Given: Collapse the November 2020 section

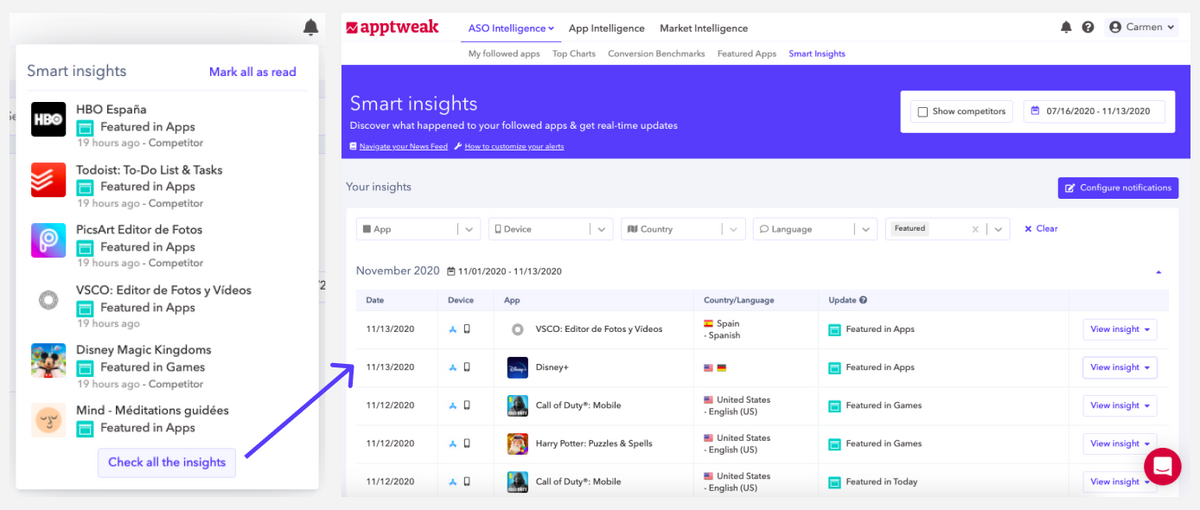Looking at the screenshot, I should coord(1158,272).
